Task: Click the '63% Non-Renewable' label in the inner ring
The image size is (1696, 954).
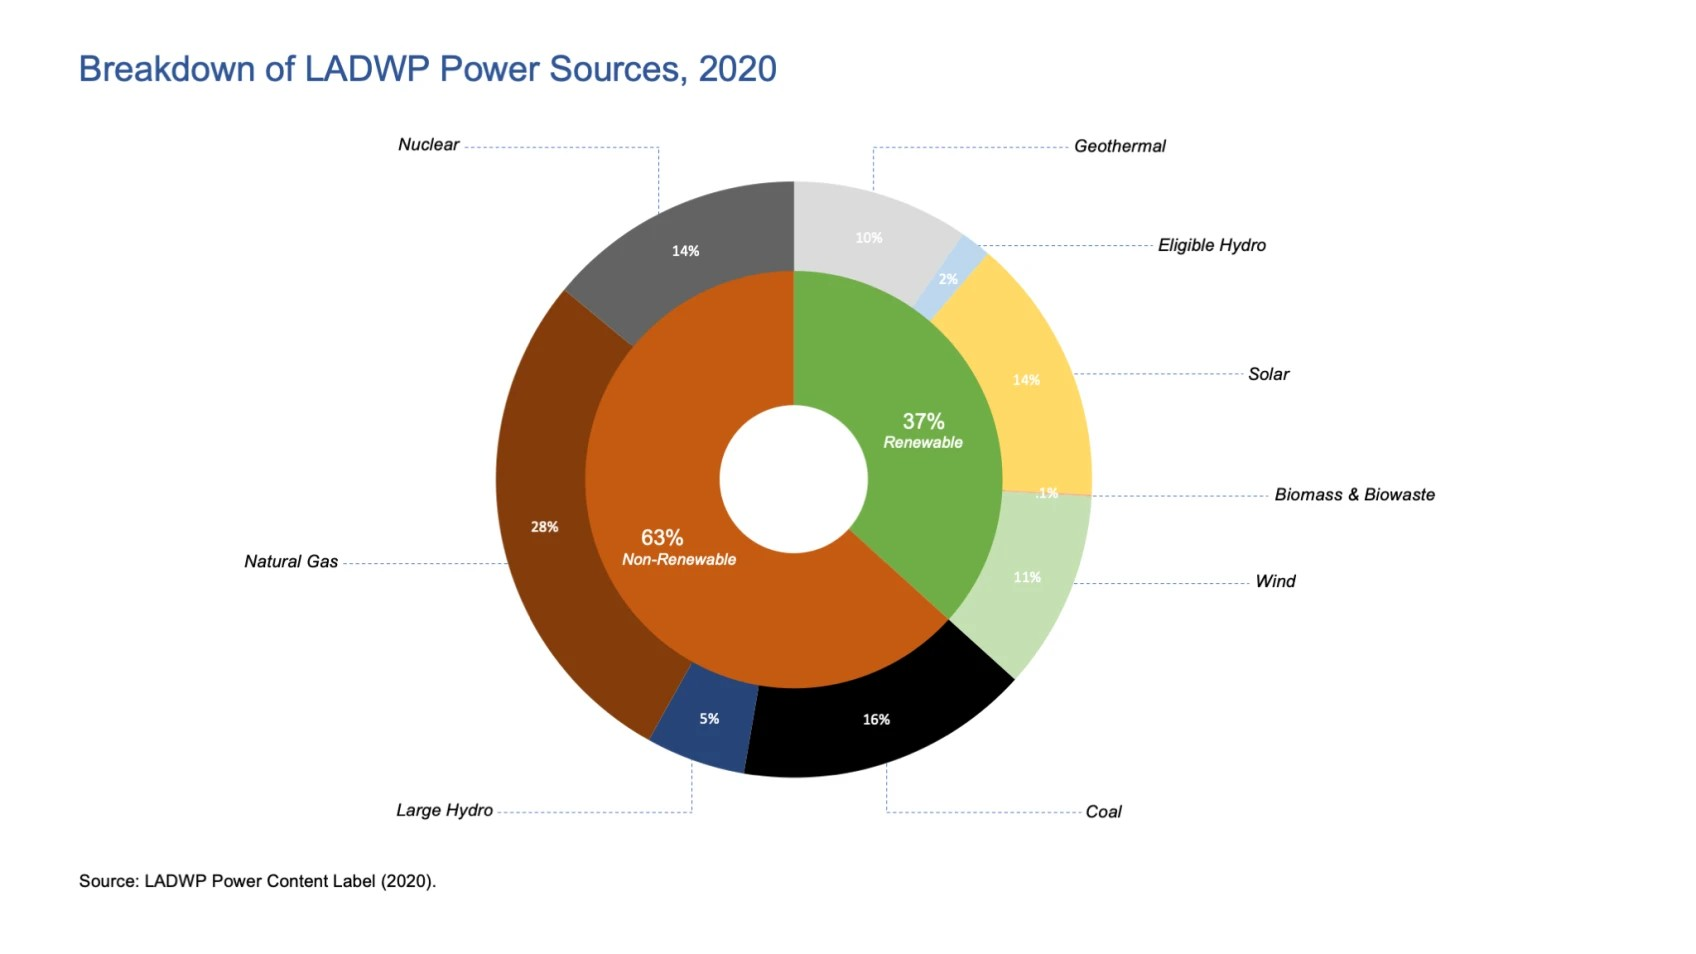Action: click(679, 548)
